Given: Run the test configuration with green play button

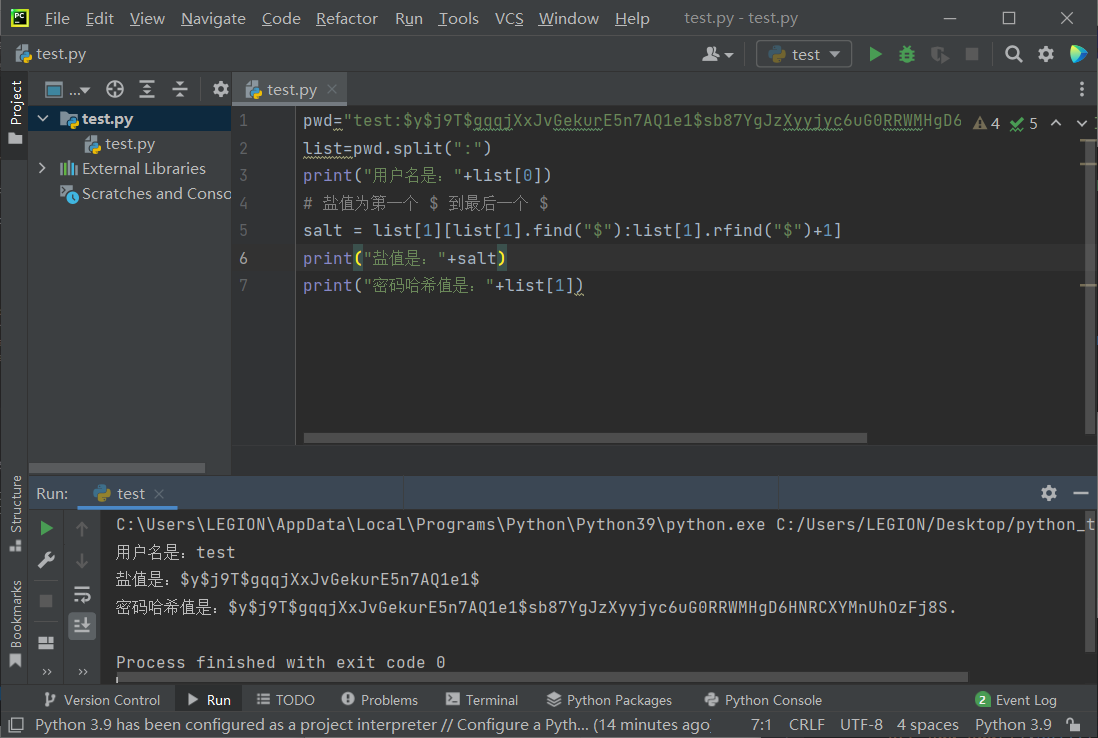Looking at the screenshot, I should (875, 55).
